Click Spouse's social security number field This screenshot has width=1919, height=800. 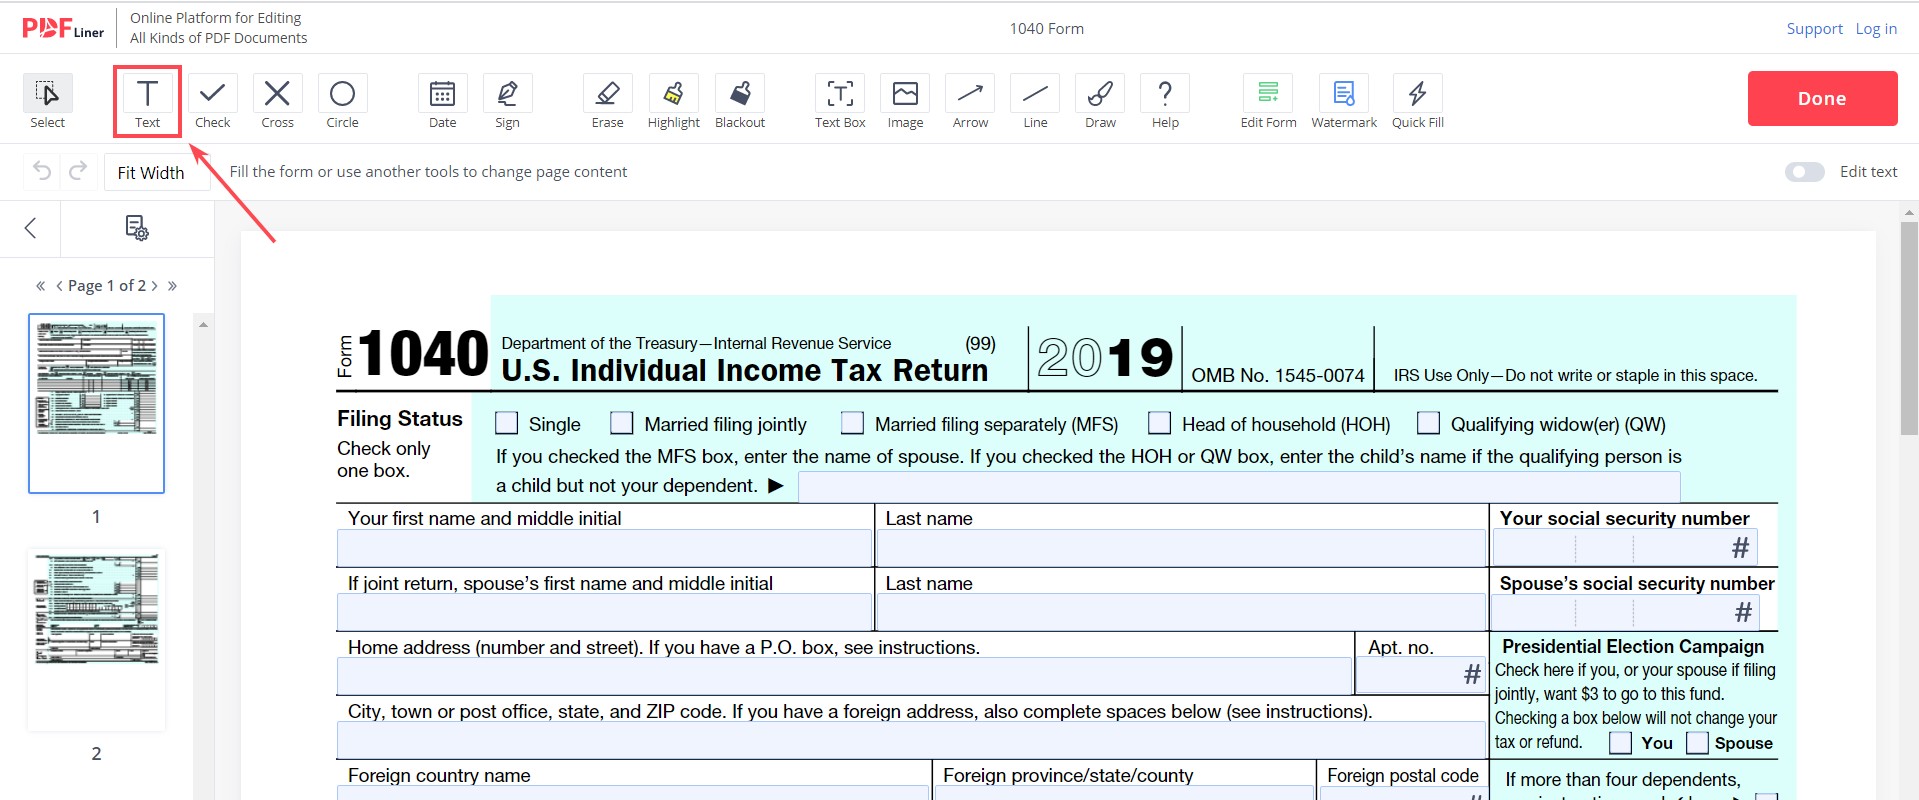1624,612
